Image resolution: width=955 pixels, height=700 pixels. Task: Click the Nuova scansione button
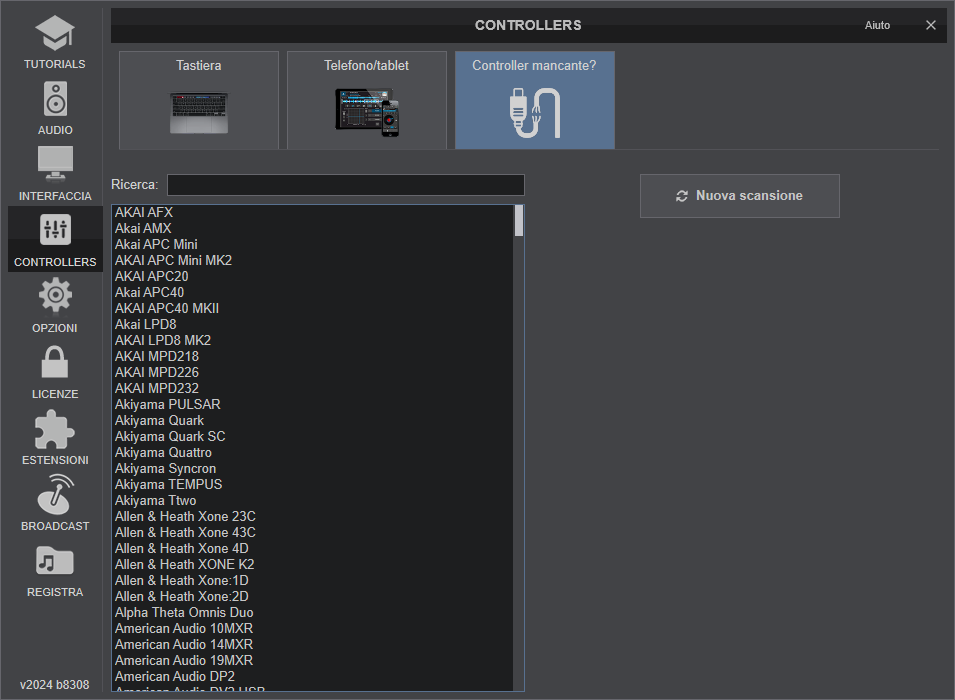tap(739, 196)
